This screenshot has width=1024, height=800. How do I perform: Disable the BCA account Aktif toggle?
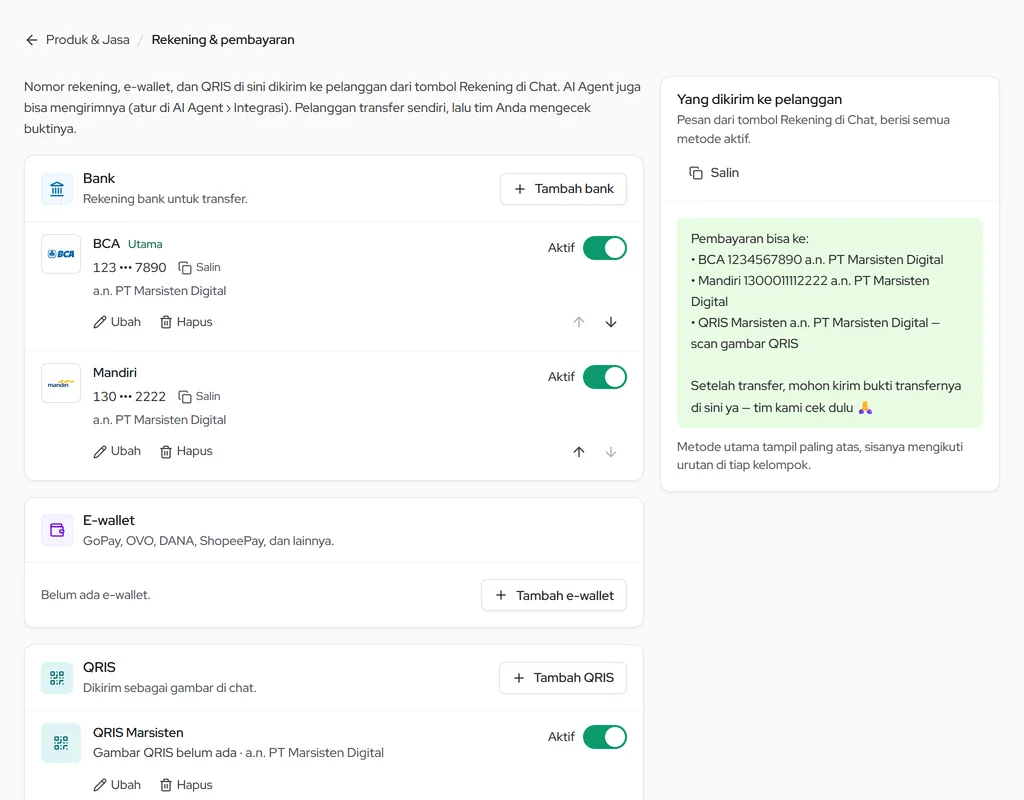click(x=605, y=248)
